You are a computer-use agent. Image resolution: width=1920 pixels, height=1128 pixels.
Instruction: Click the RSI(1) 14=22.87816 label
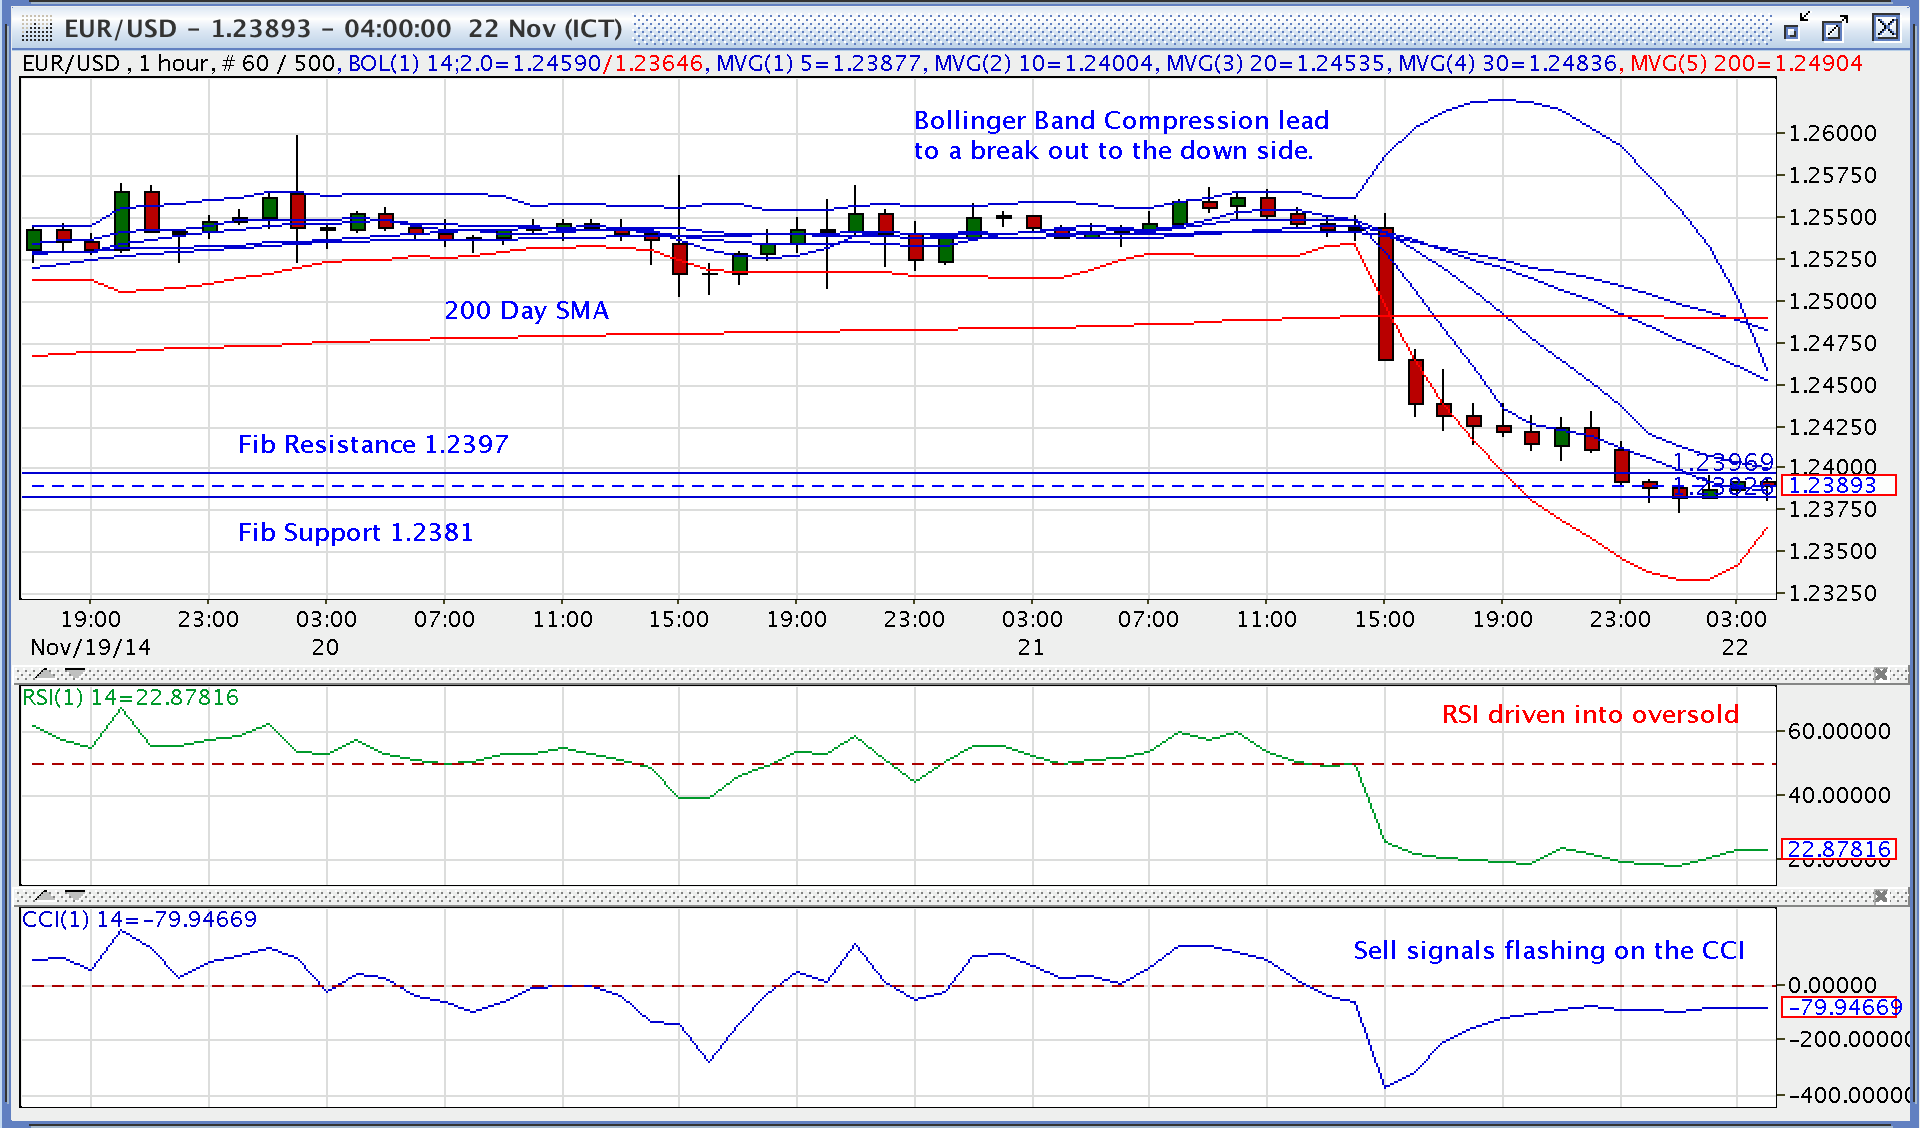coord(131,697)
